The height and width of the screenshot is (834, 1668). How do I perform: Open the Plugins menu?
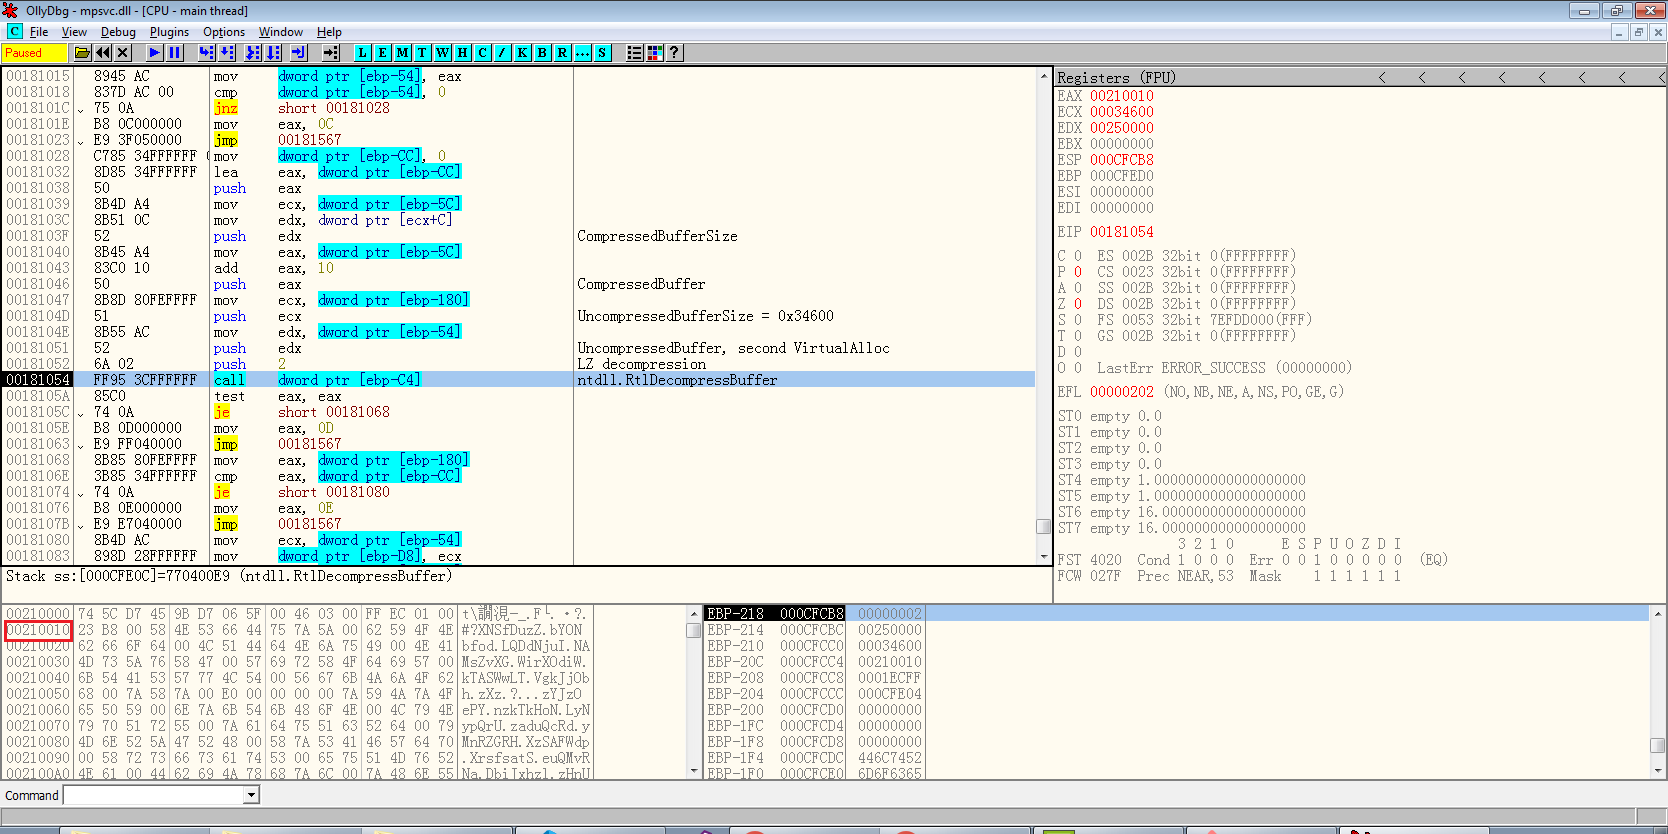pyautogui.click(x=169, y=32)
